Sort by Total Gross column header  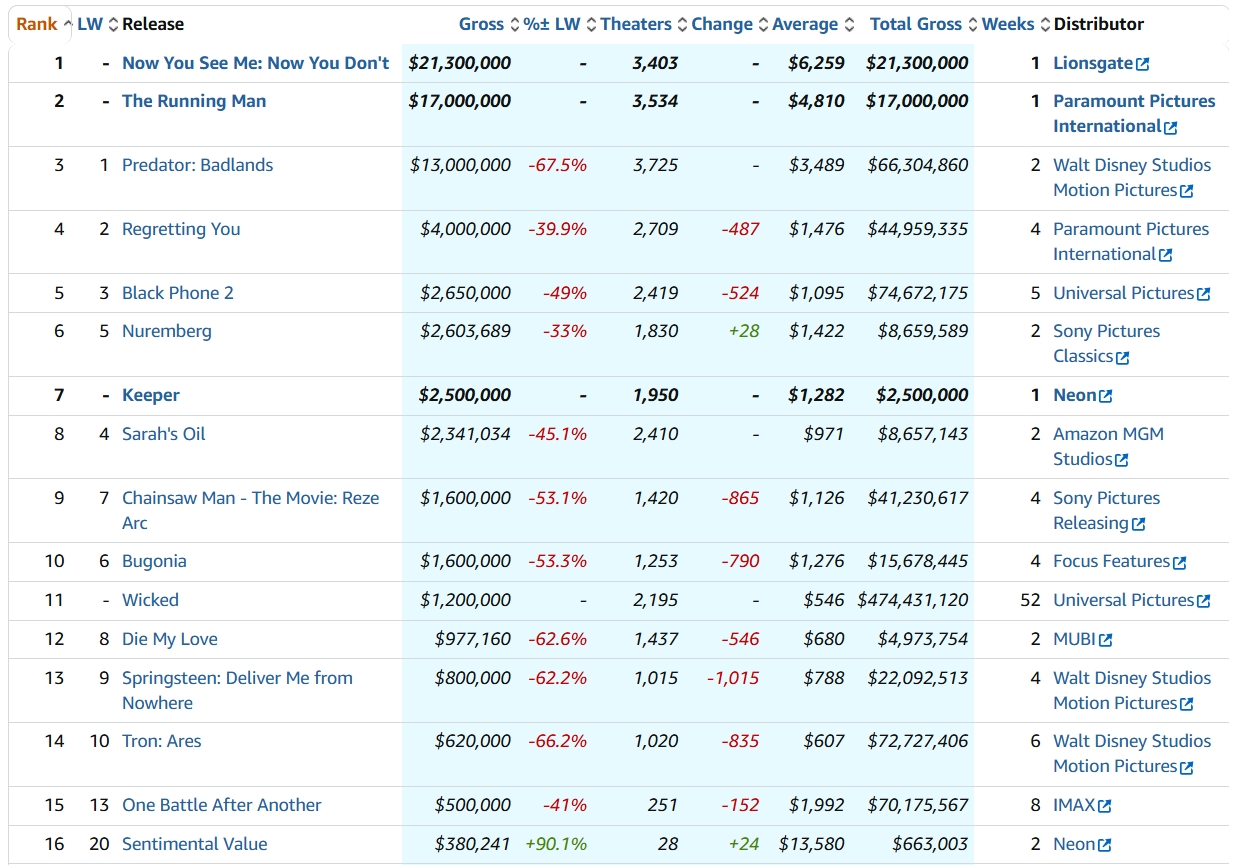click(915, 24)
